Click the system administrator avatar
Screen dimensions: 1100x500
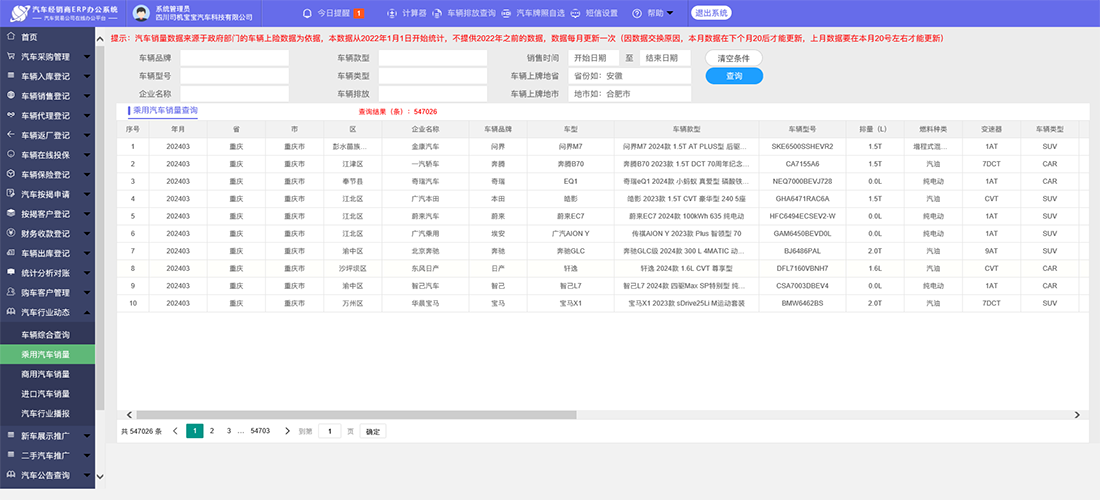[x=142, y=13]
